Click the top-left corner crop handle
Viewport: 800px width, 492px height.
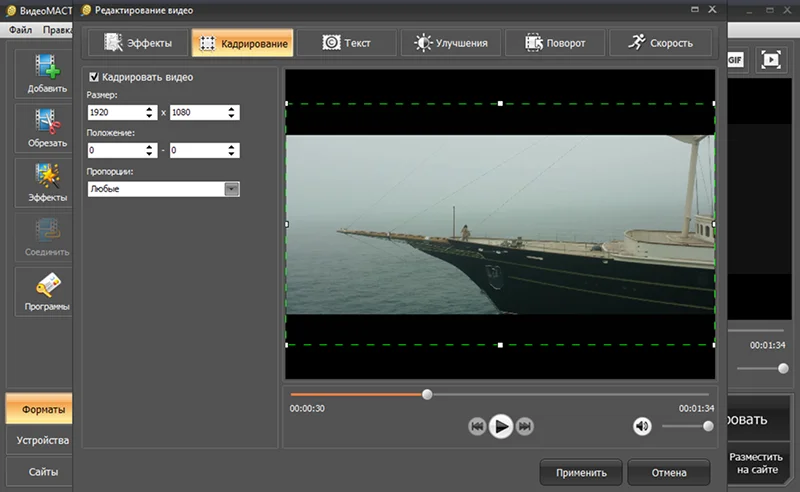(287, 104)
